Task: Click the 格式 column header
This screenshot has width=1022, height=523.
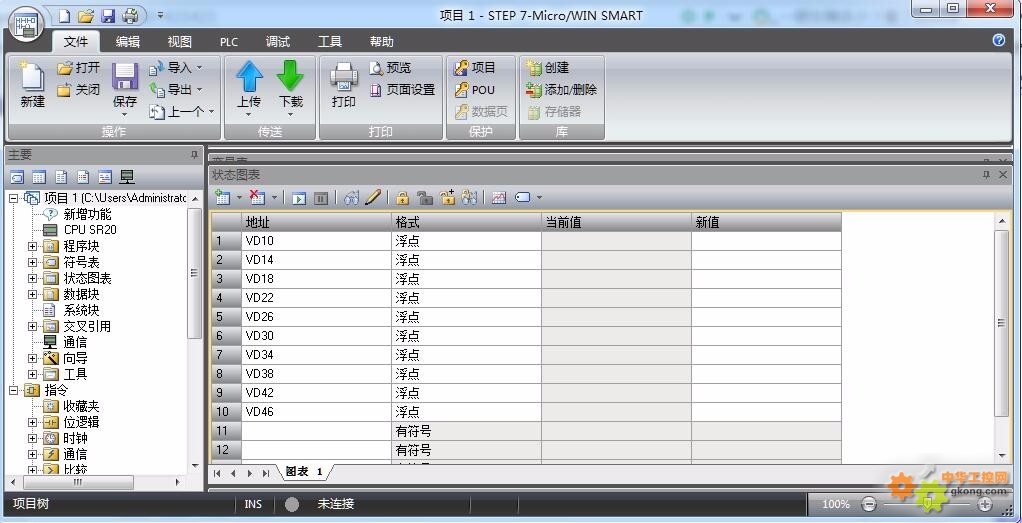Action: coord(466,222)
